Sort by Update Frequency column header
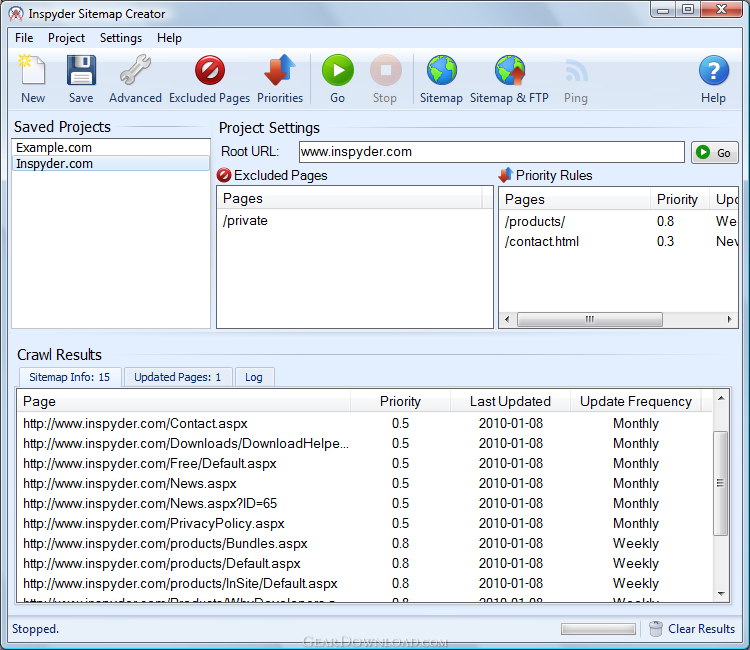 pos(636,401)
